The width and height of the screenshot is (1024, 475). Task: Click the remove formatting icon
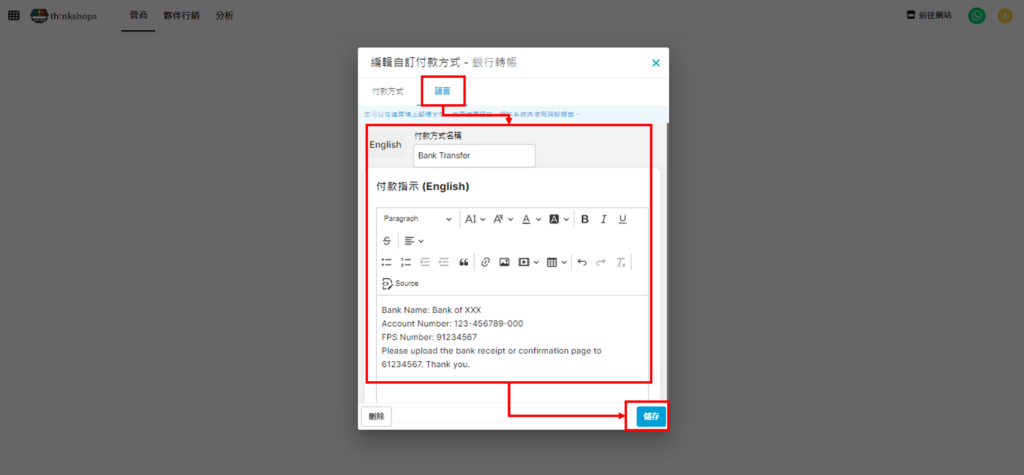[x=620, y=262]
